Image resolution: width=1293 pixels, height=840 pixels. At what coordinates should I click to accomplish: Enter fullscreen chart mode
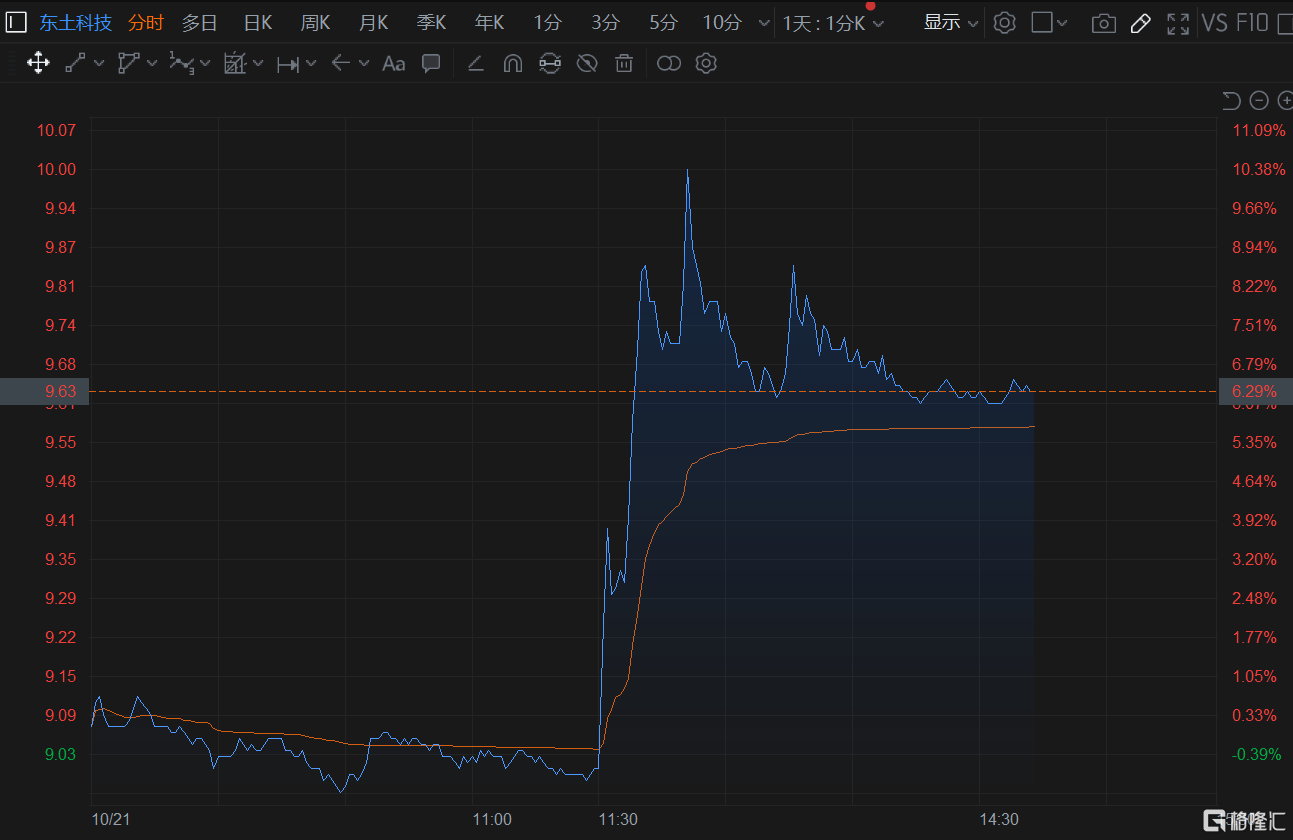point(1178,23)
